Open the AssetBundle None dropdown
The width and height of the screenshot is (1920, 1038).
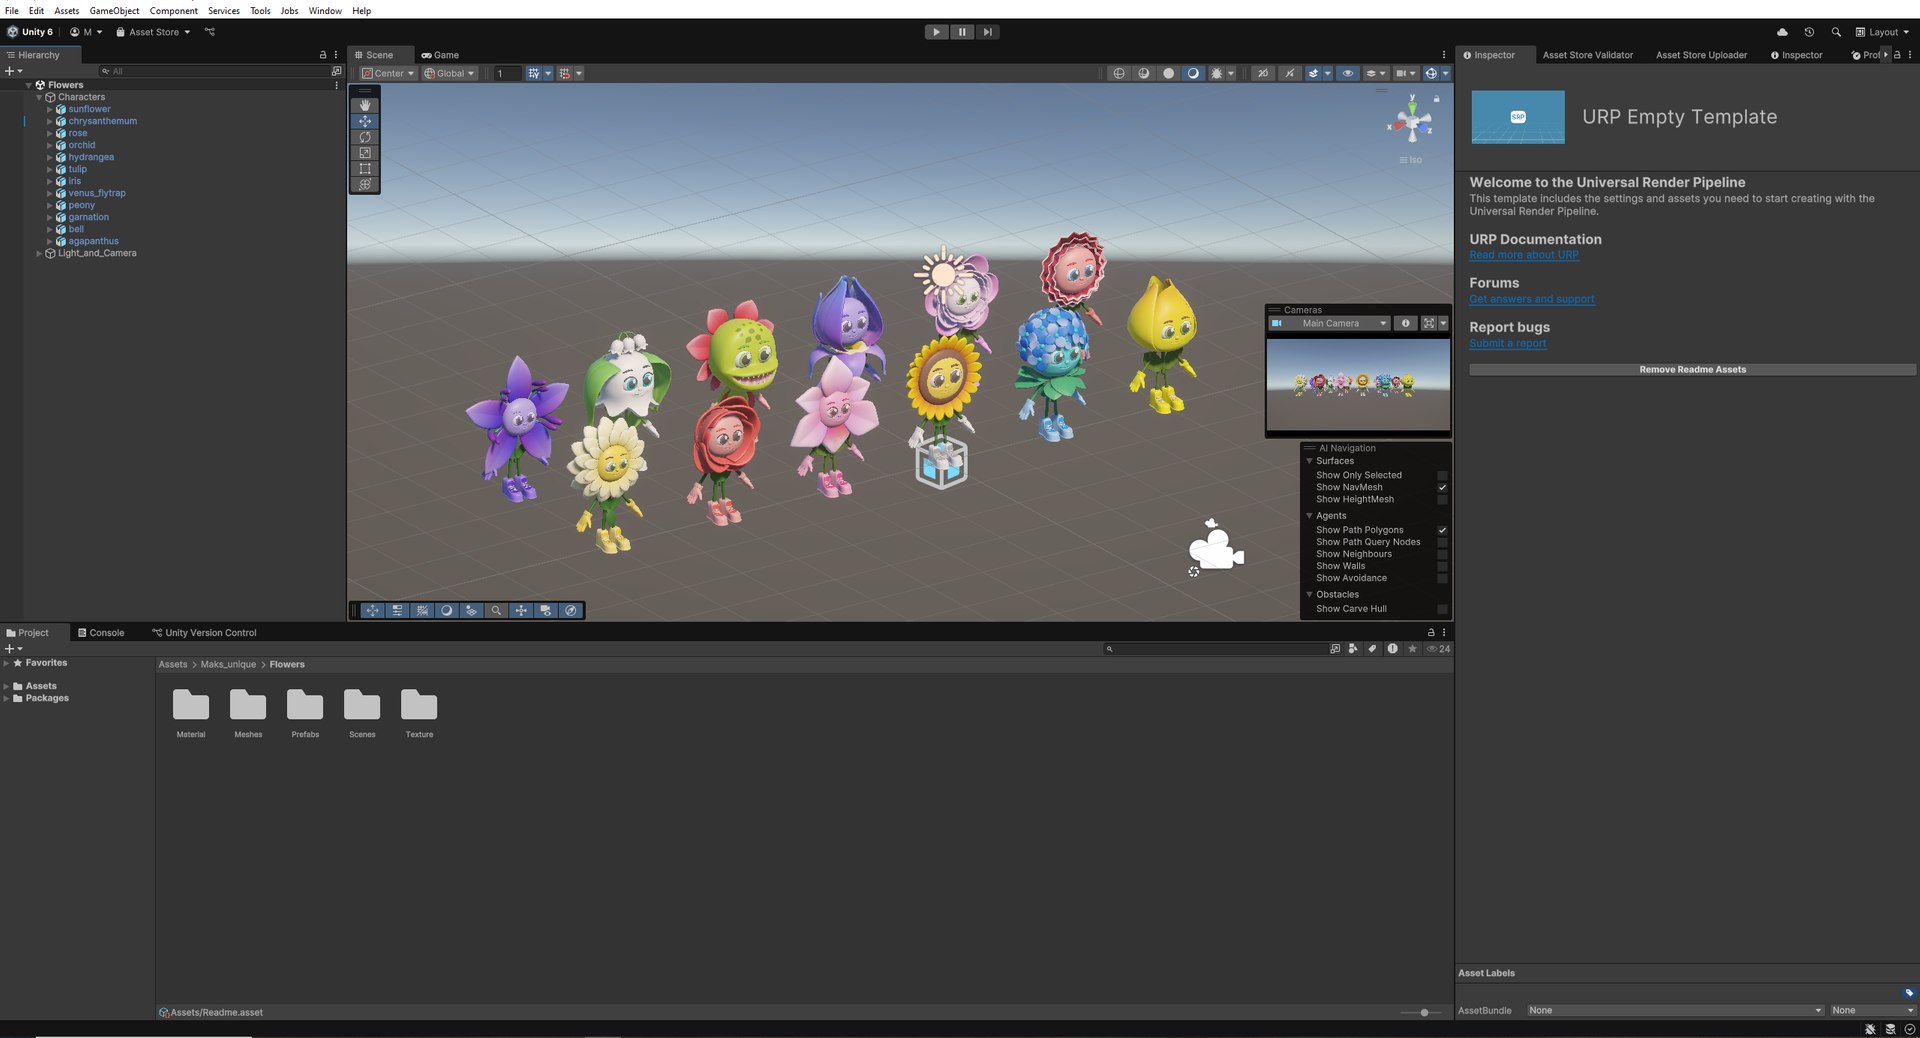pyautogui.click(x=1675, y=1010)
